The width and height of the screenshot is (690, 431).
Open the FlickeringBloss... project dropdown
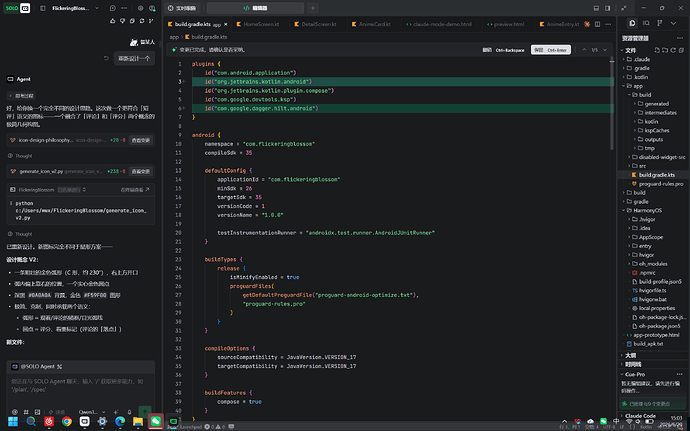coord(75,8)
